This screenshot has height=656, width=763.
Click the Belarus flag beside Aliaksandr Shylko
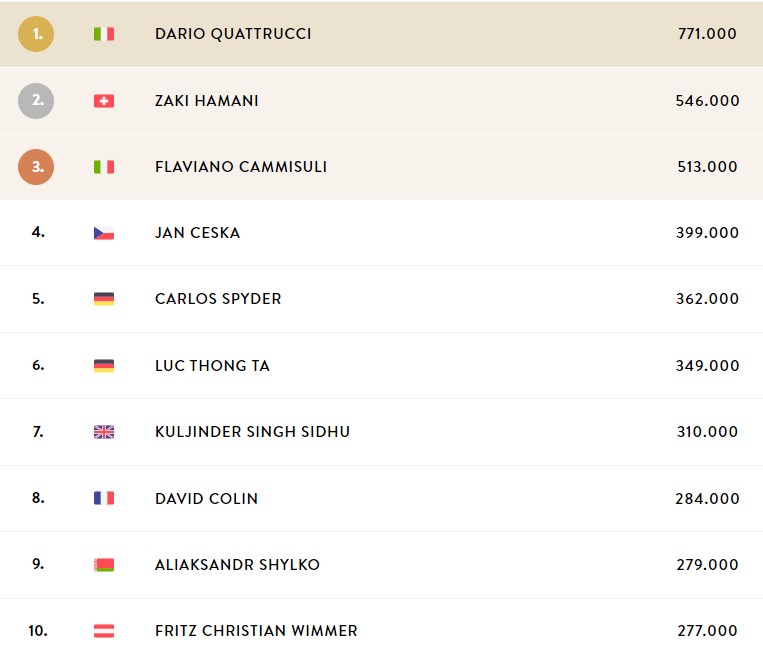point(104,565)
